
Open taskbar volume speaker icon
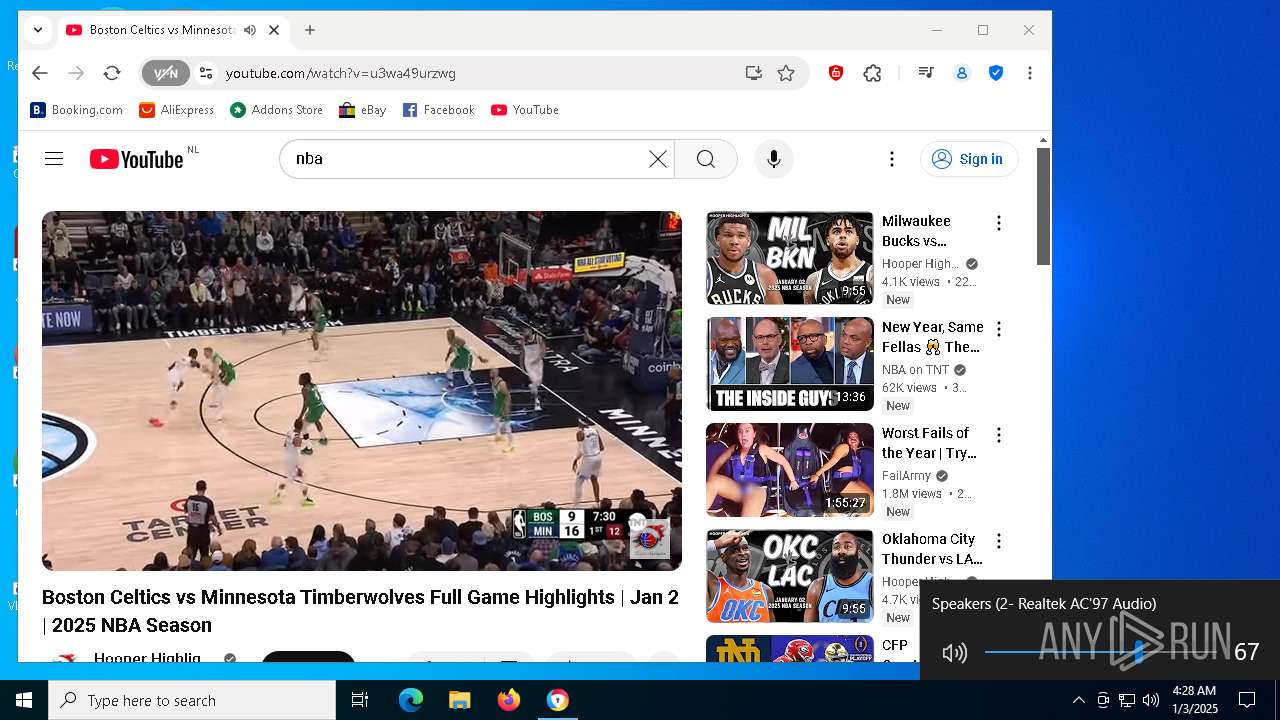point(1151,700)
